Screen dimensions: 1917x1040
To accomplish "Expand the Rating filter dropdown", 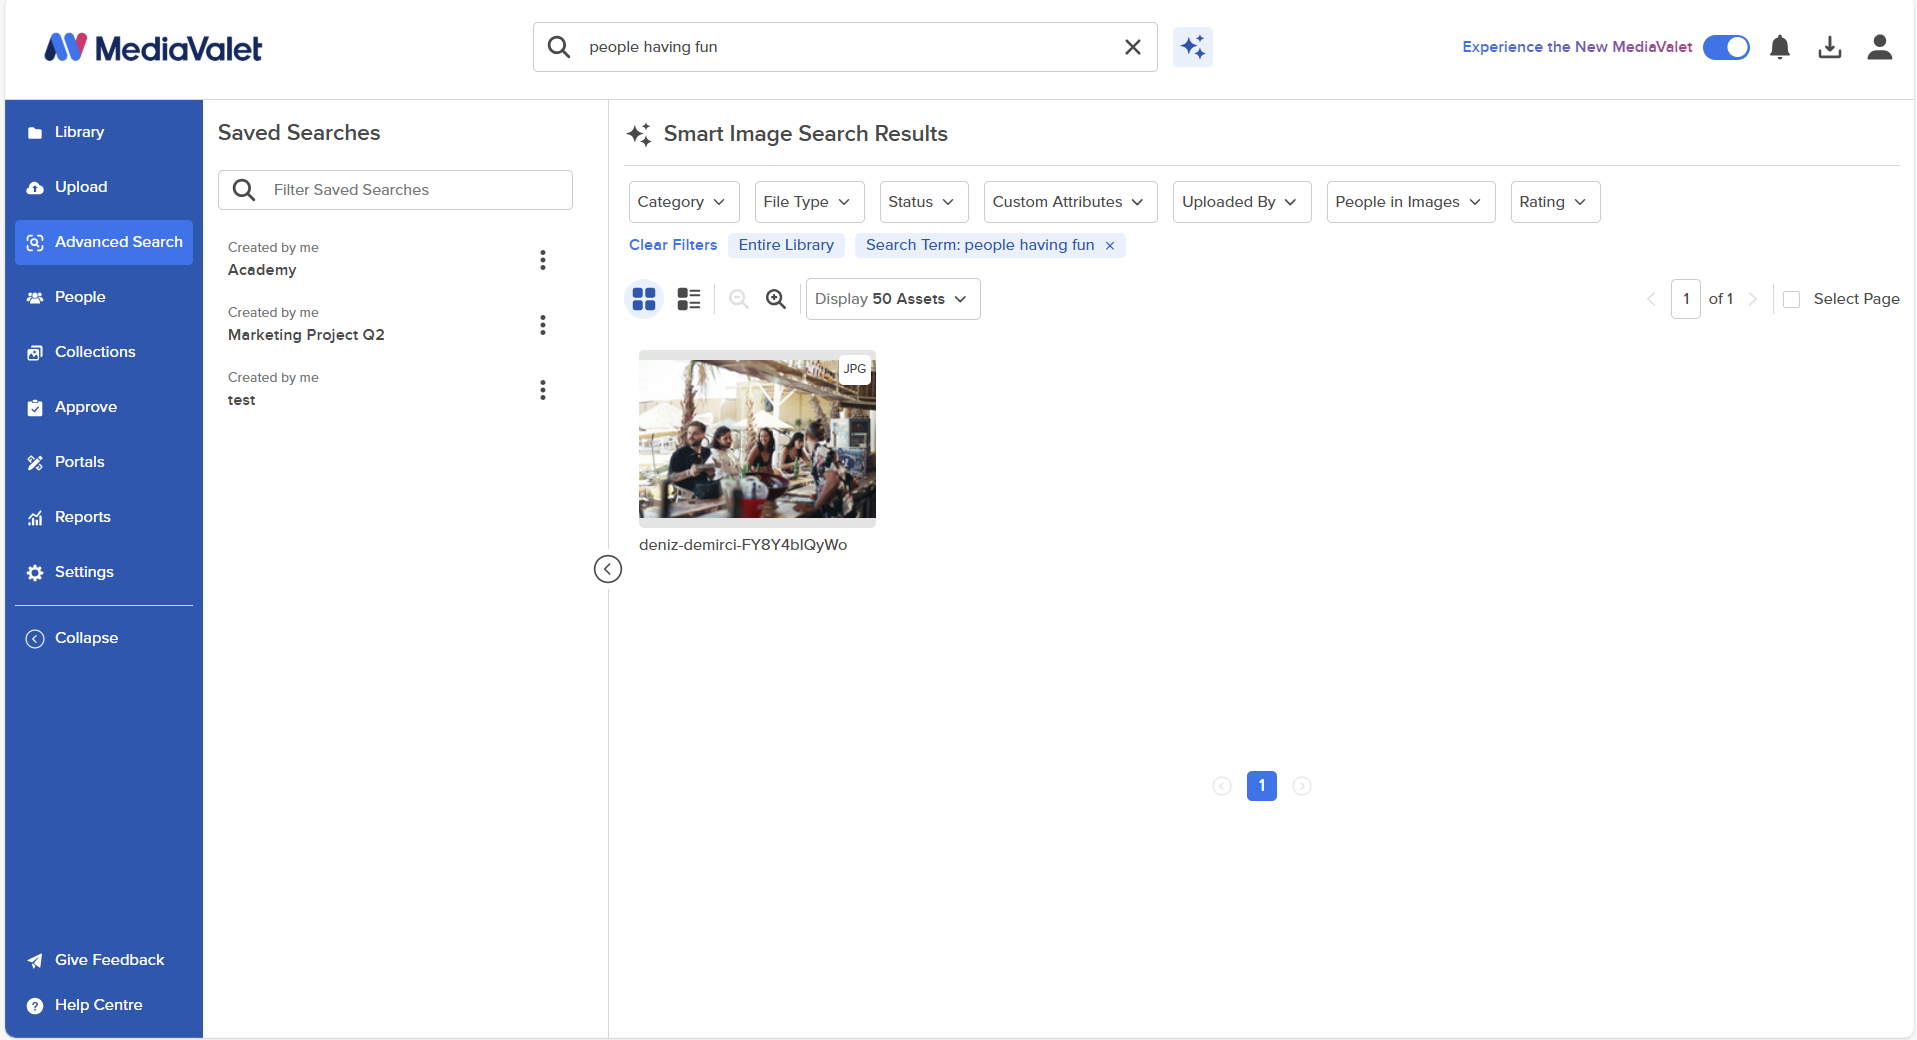I will 1555,202.
